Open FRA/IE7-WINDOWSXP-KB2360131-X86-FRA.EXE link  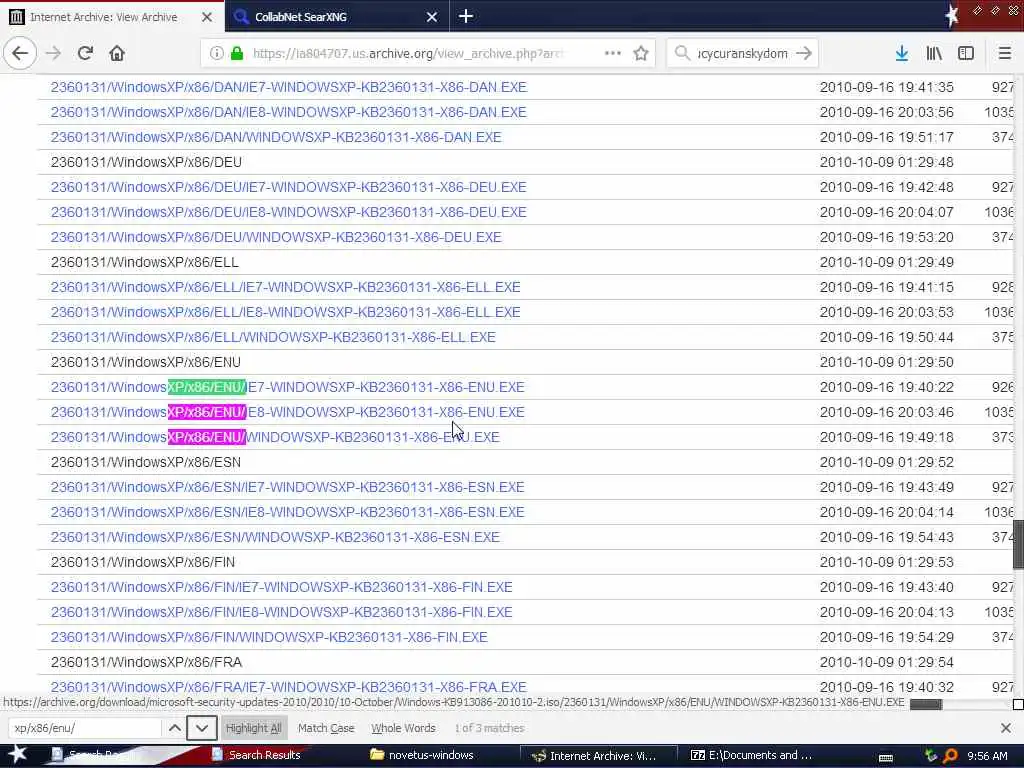[x=289, y=687]
